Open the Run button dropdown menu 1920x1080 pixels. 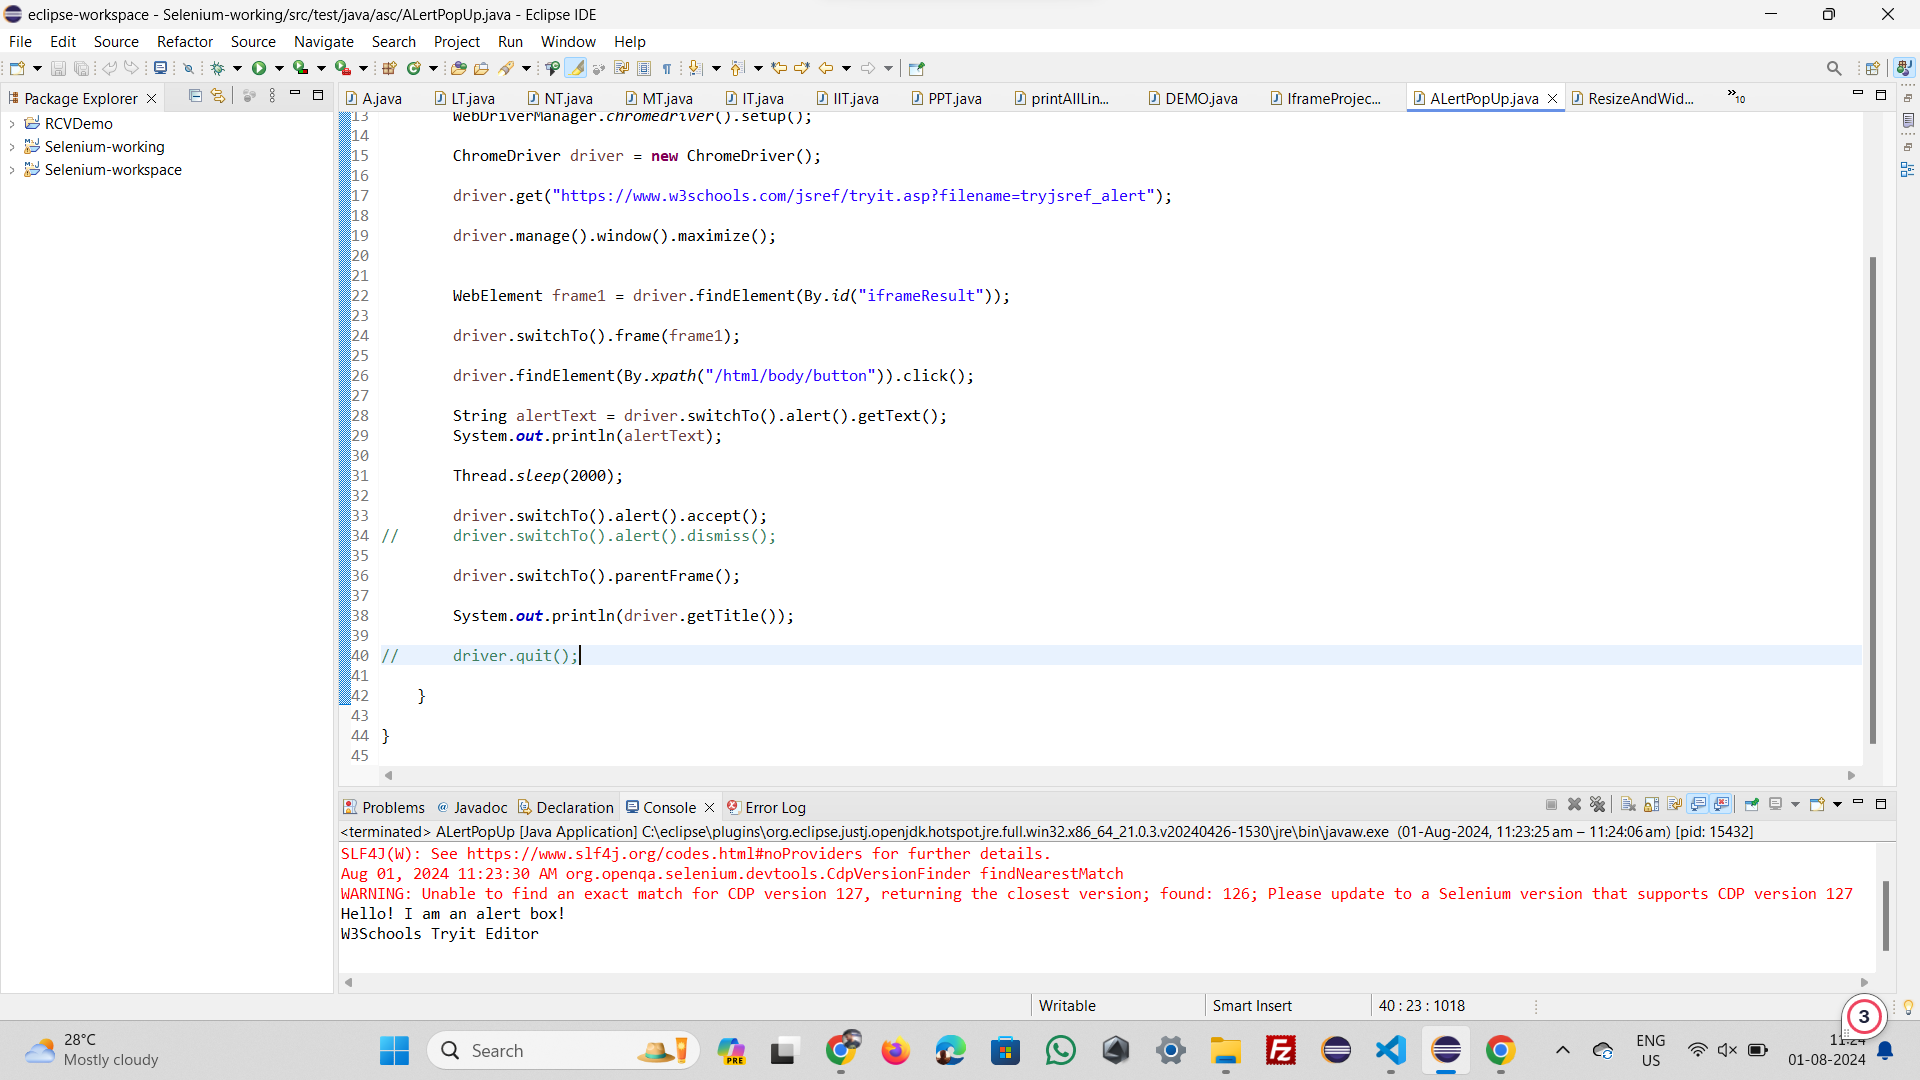tap(281, 68)
